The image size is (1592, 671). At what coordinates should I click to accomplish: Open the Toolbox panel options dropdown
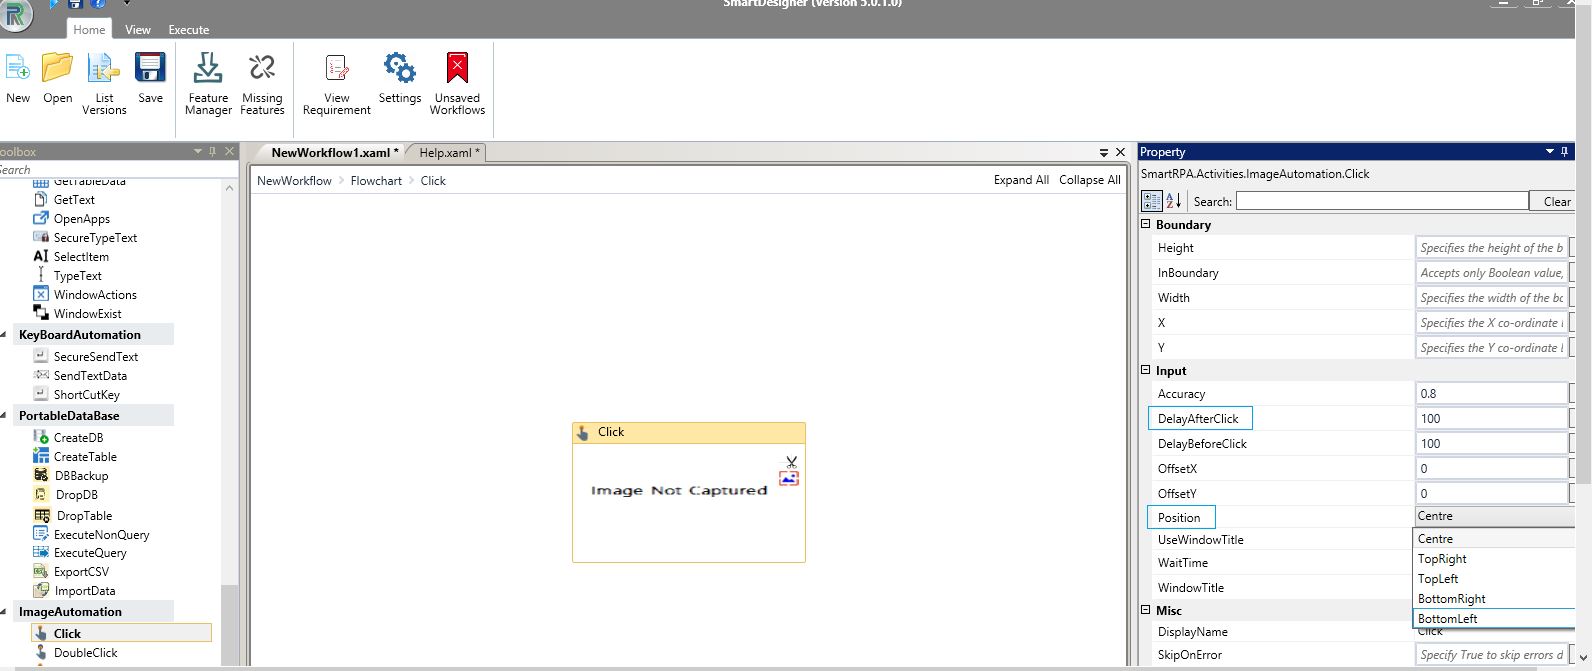[198, 152]
